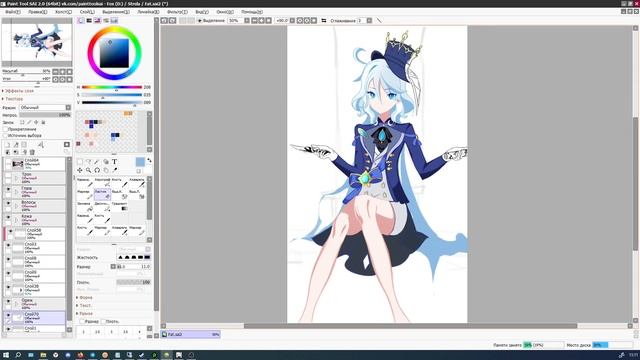Select the Rotate view tool
The image size is (640, 360).
tap(97, 170)
